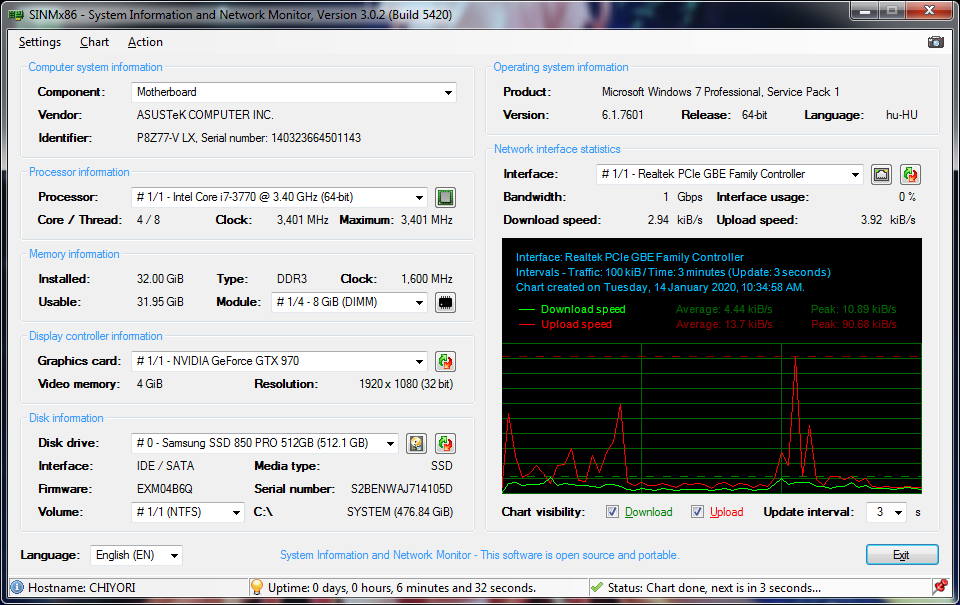
Task: Click the chart's 'Upload speed' red legend
Action: [576, 325]
